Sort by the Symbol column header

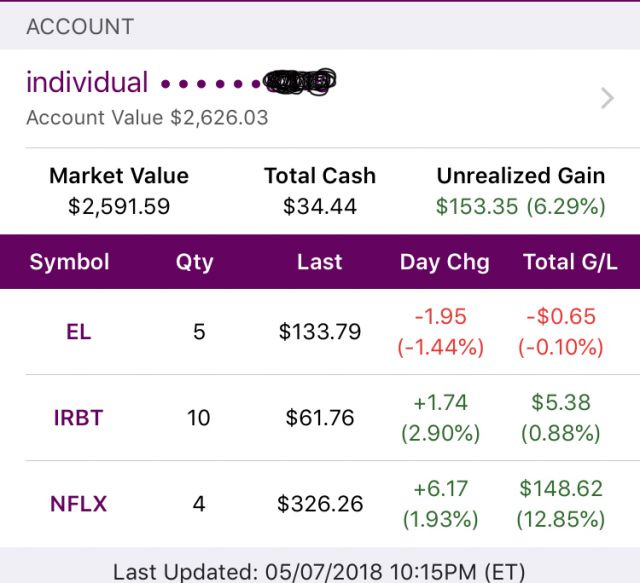(69, 262)
